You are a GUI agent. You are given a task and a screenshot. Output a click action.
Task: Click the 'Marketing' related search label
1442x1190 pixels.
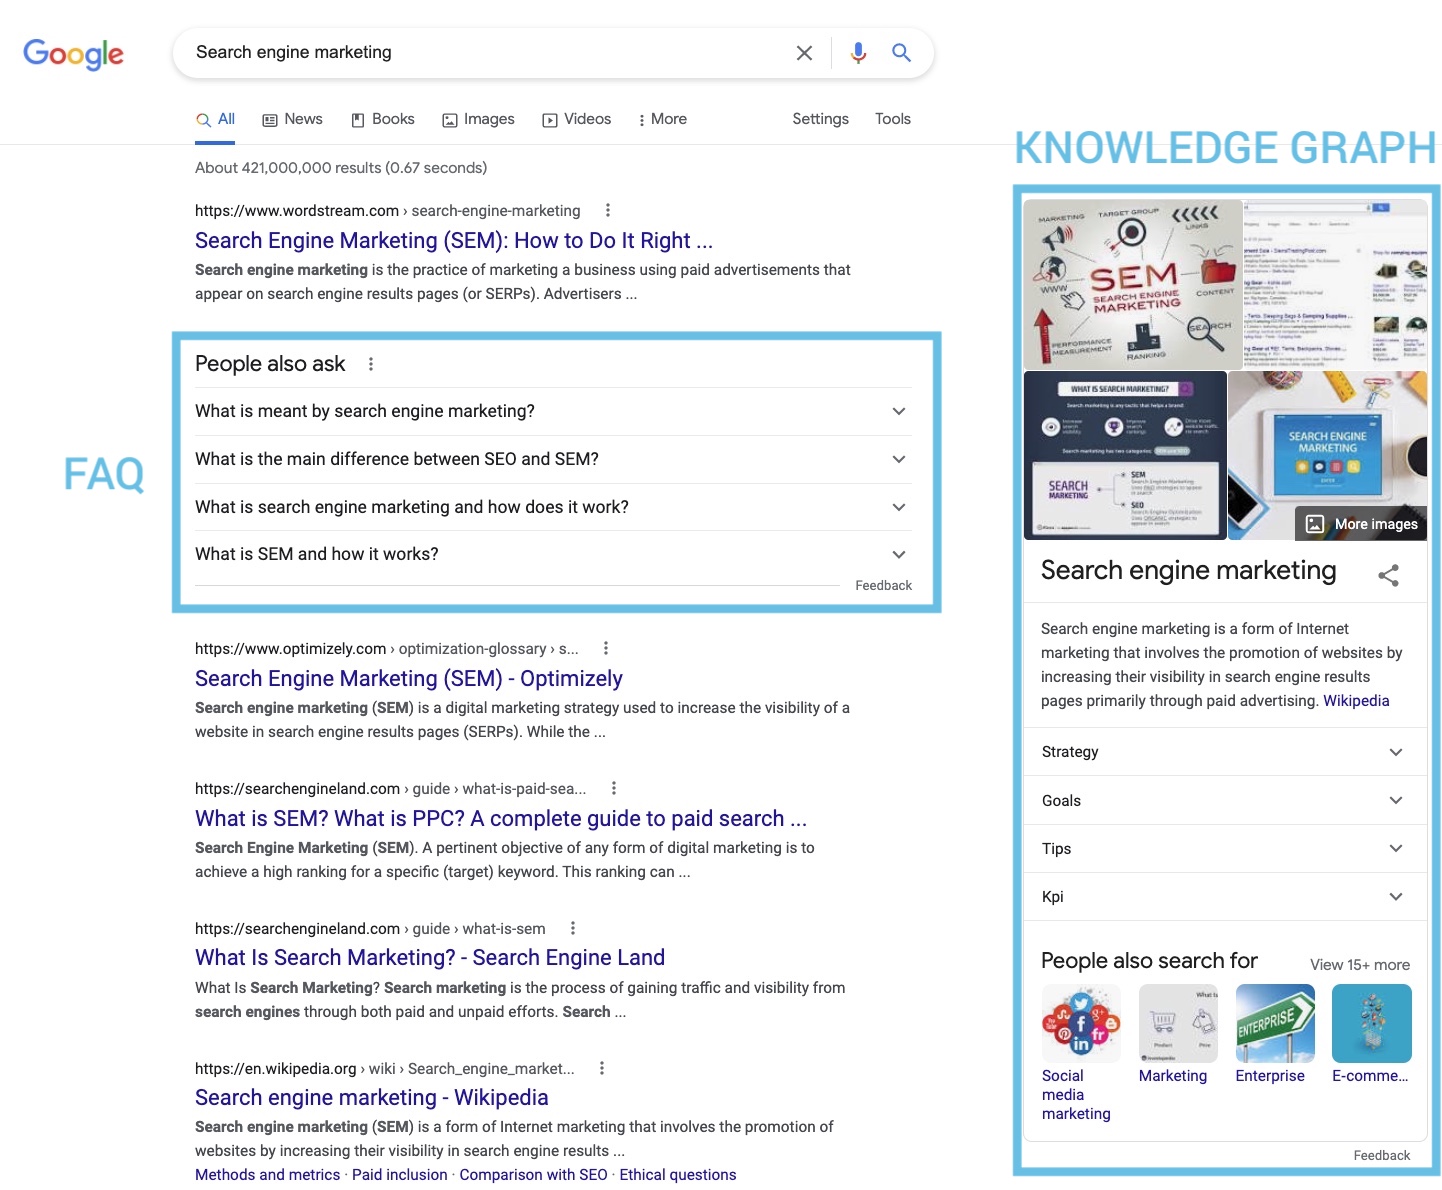(x=1173, y=1076)
